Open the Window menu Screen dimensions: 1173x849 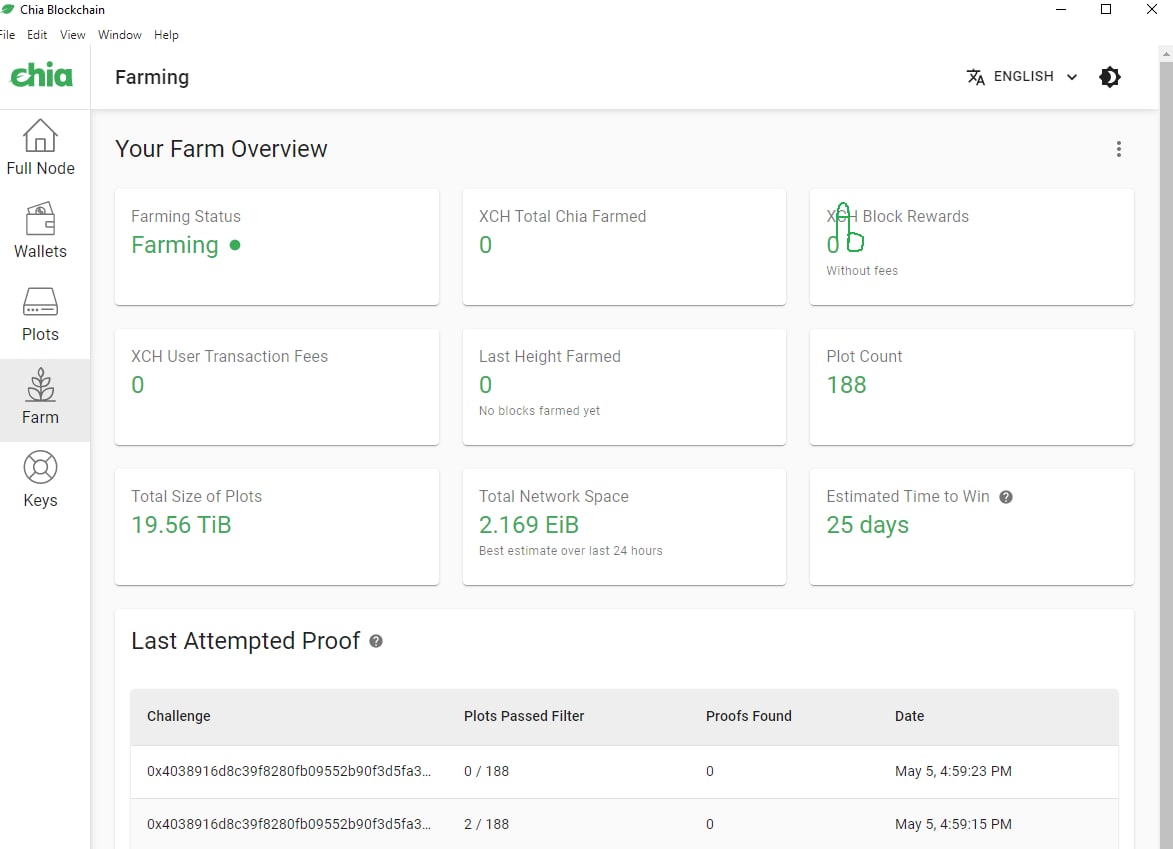tap(120, 34)
